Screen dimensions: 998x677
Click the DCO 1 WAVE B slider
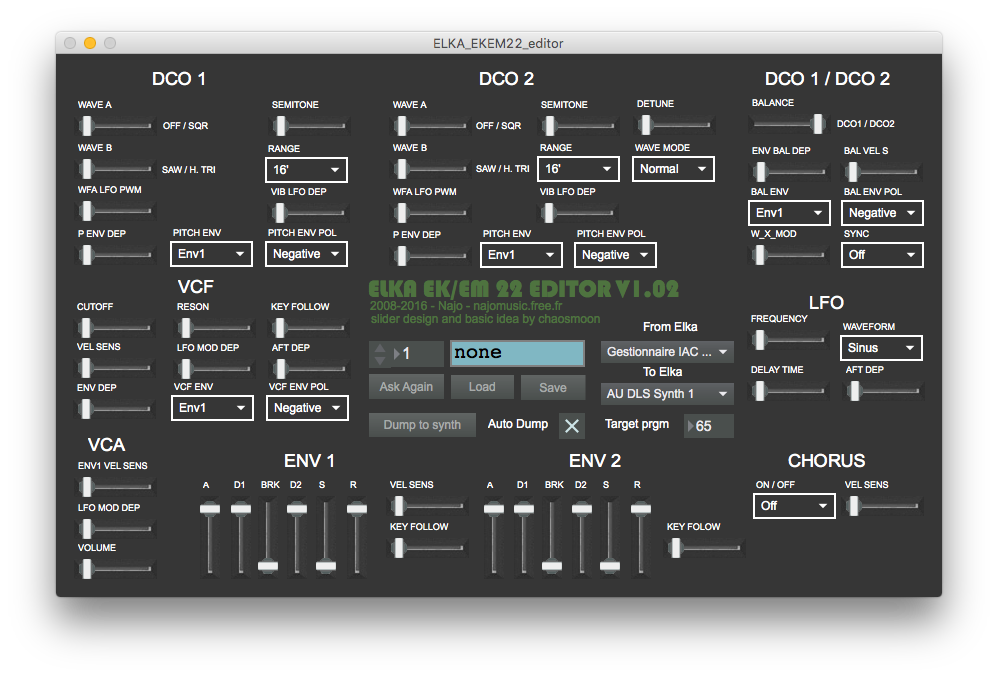(116, 169)
